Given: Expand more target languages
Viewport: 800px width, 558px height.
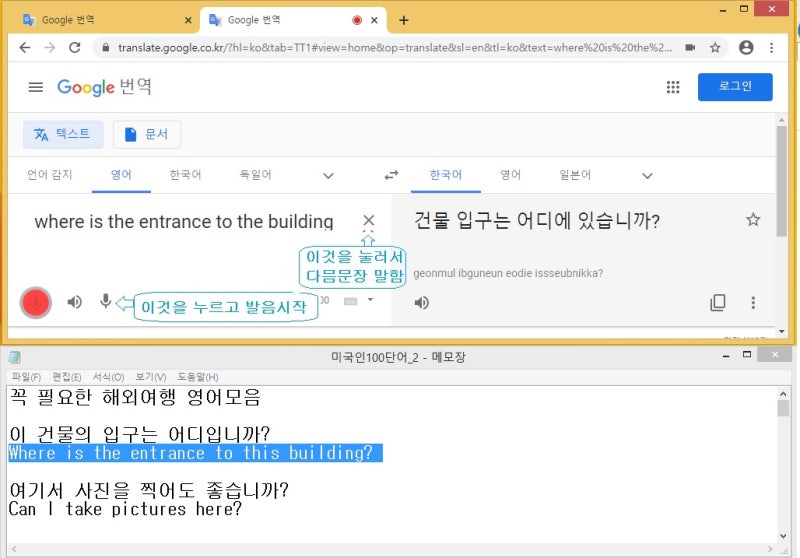Looking at the screenshot, I should pos(647,176).
